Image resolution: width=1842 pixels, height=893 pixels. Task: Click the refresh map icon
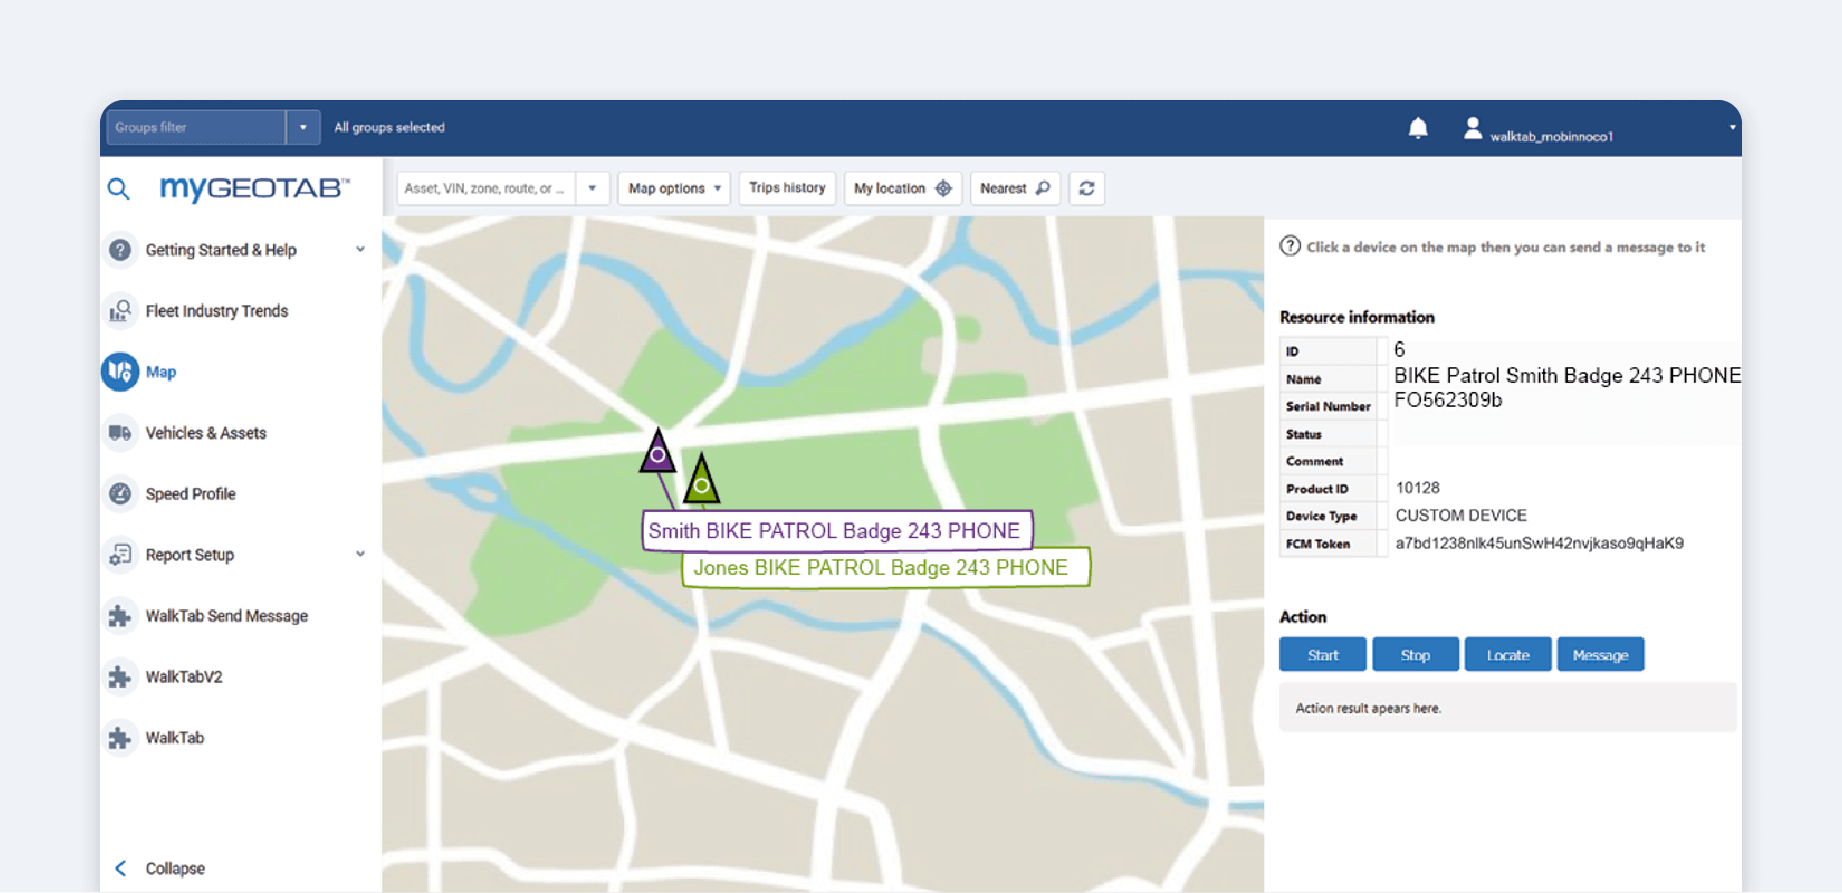pyautogui.click(x=1087, y=188)
